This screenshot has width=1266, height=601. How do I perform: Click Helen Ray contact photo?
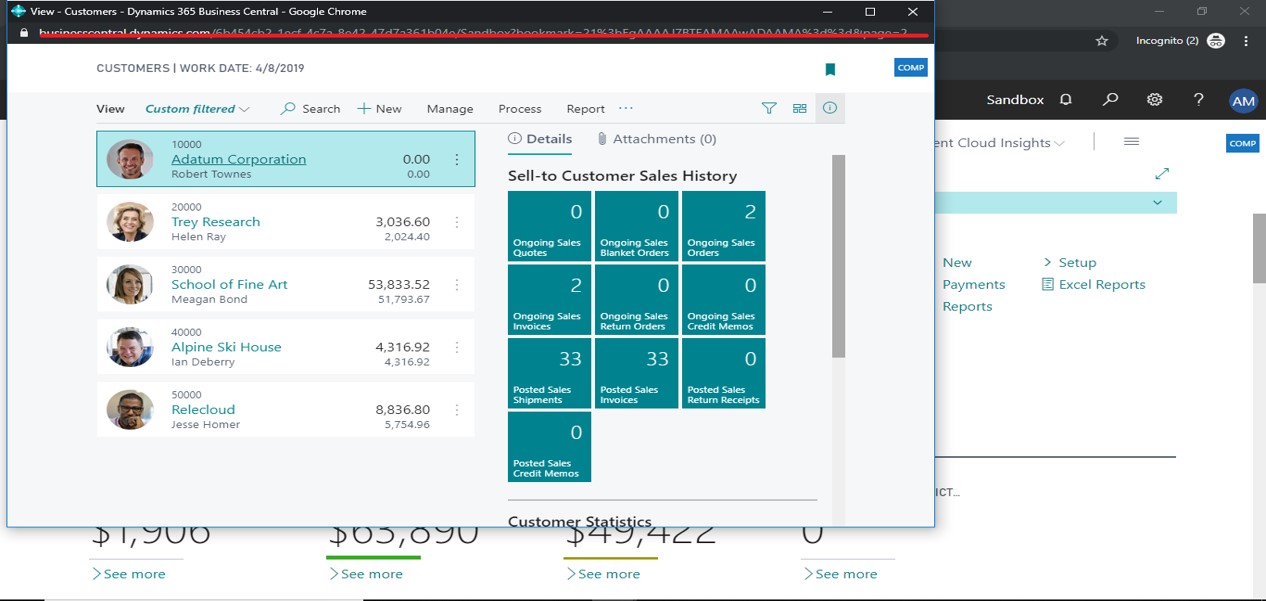[130, 222]
